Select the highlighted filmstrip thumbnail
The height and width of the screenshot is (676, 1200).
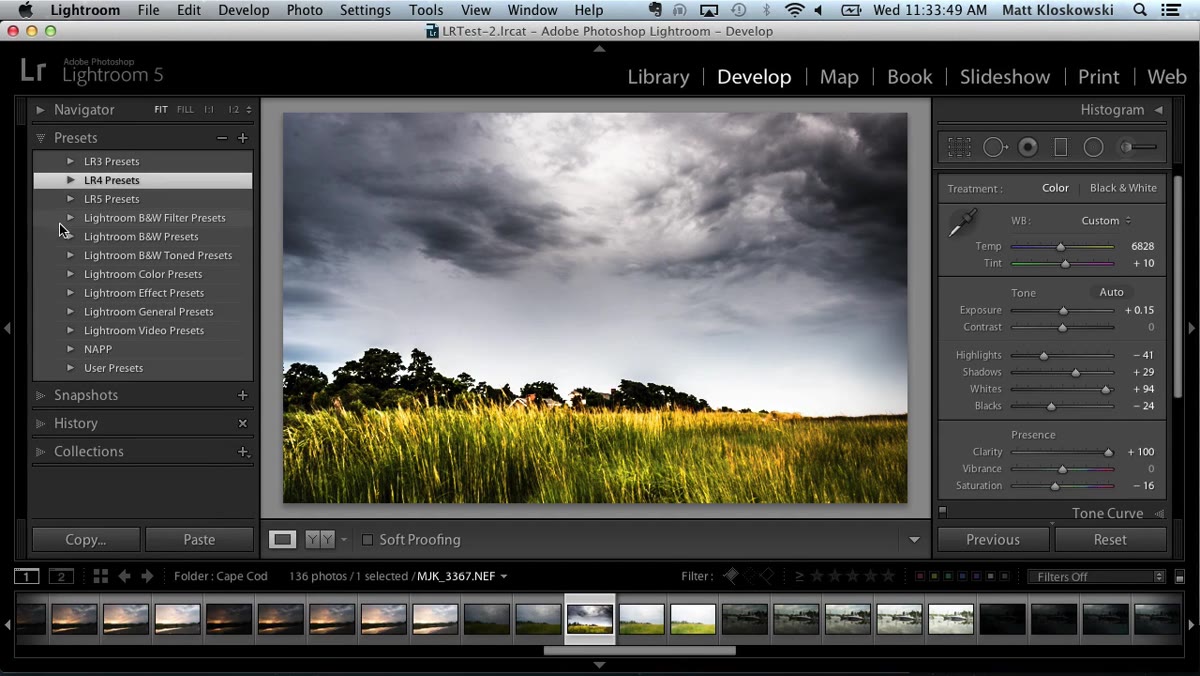click(x=590, y=619)
